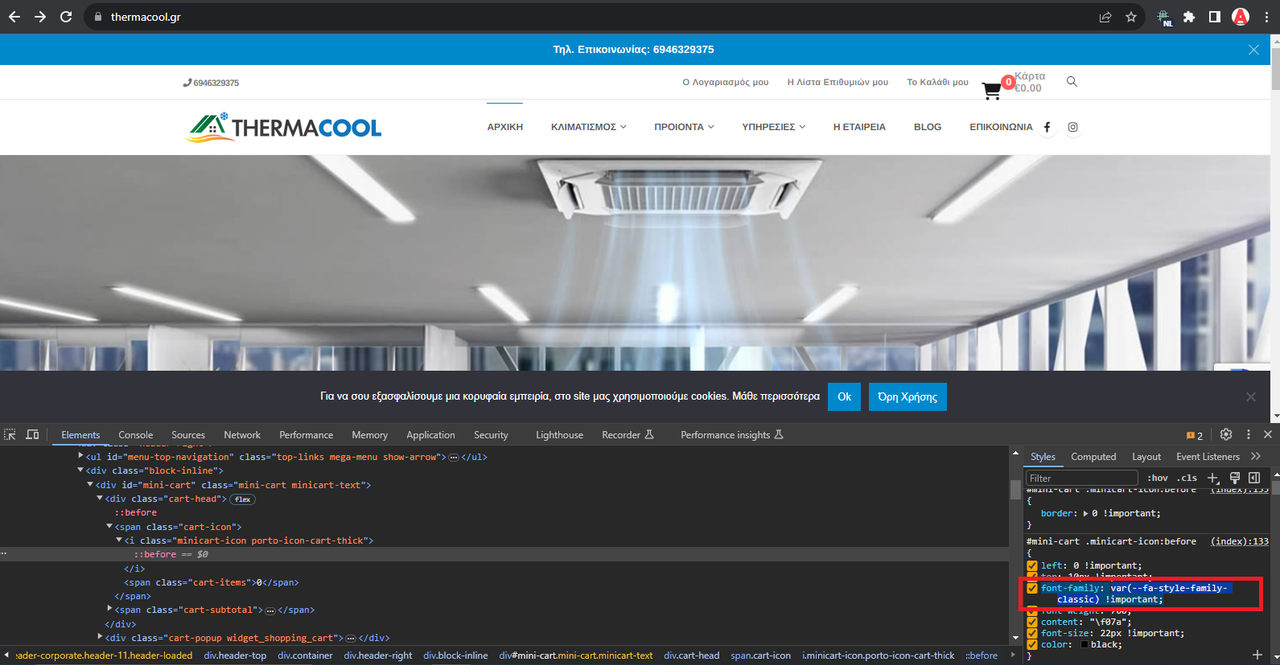The width and height of the screenshot is (1280, 665).
Task: Open the Facebook icon in site menu
Action: tap(1047, 127)
